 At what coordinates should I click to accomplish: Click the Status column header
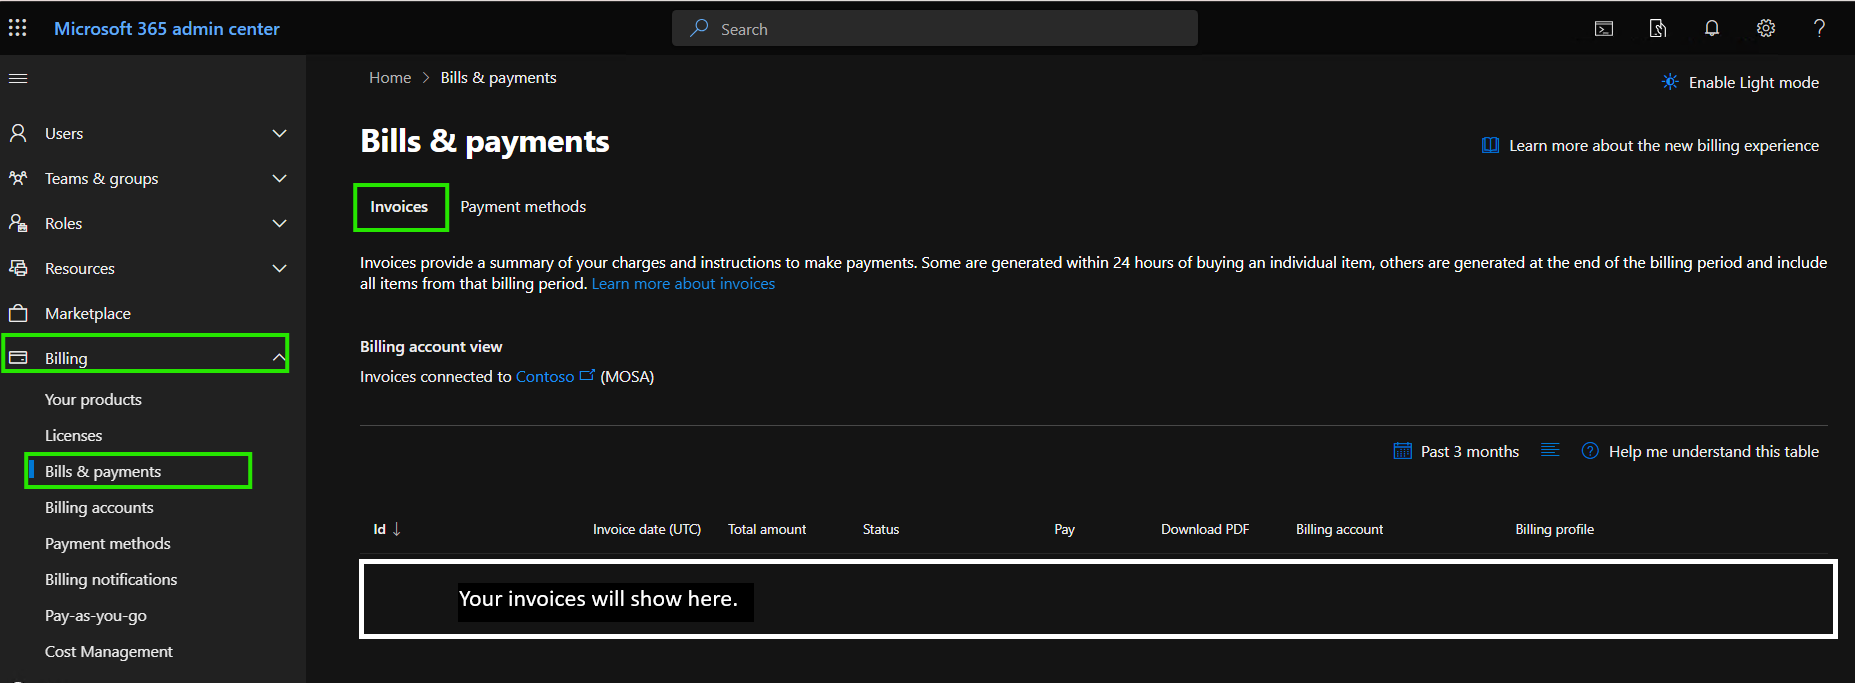coord(881,529)
